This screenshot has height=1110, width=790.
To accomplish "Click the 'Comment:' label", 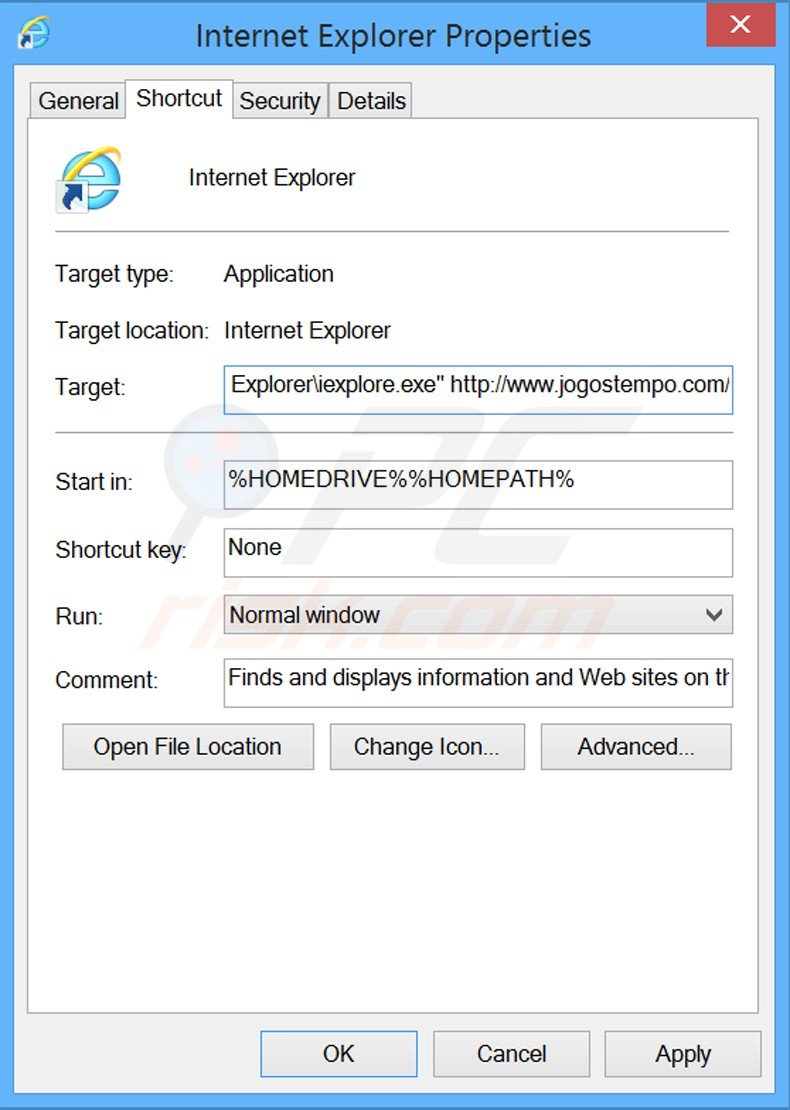I will 106,680.
